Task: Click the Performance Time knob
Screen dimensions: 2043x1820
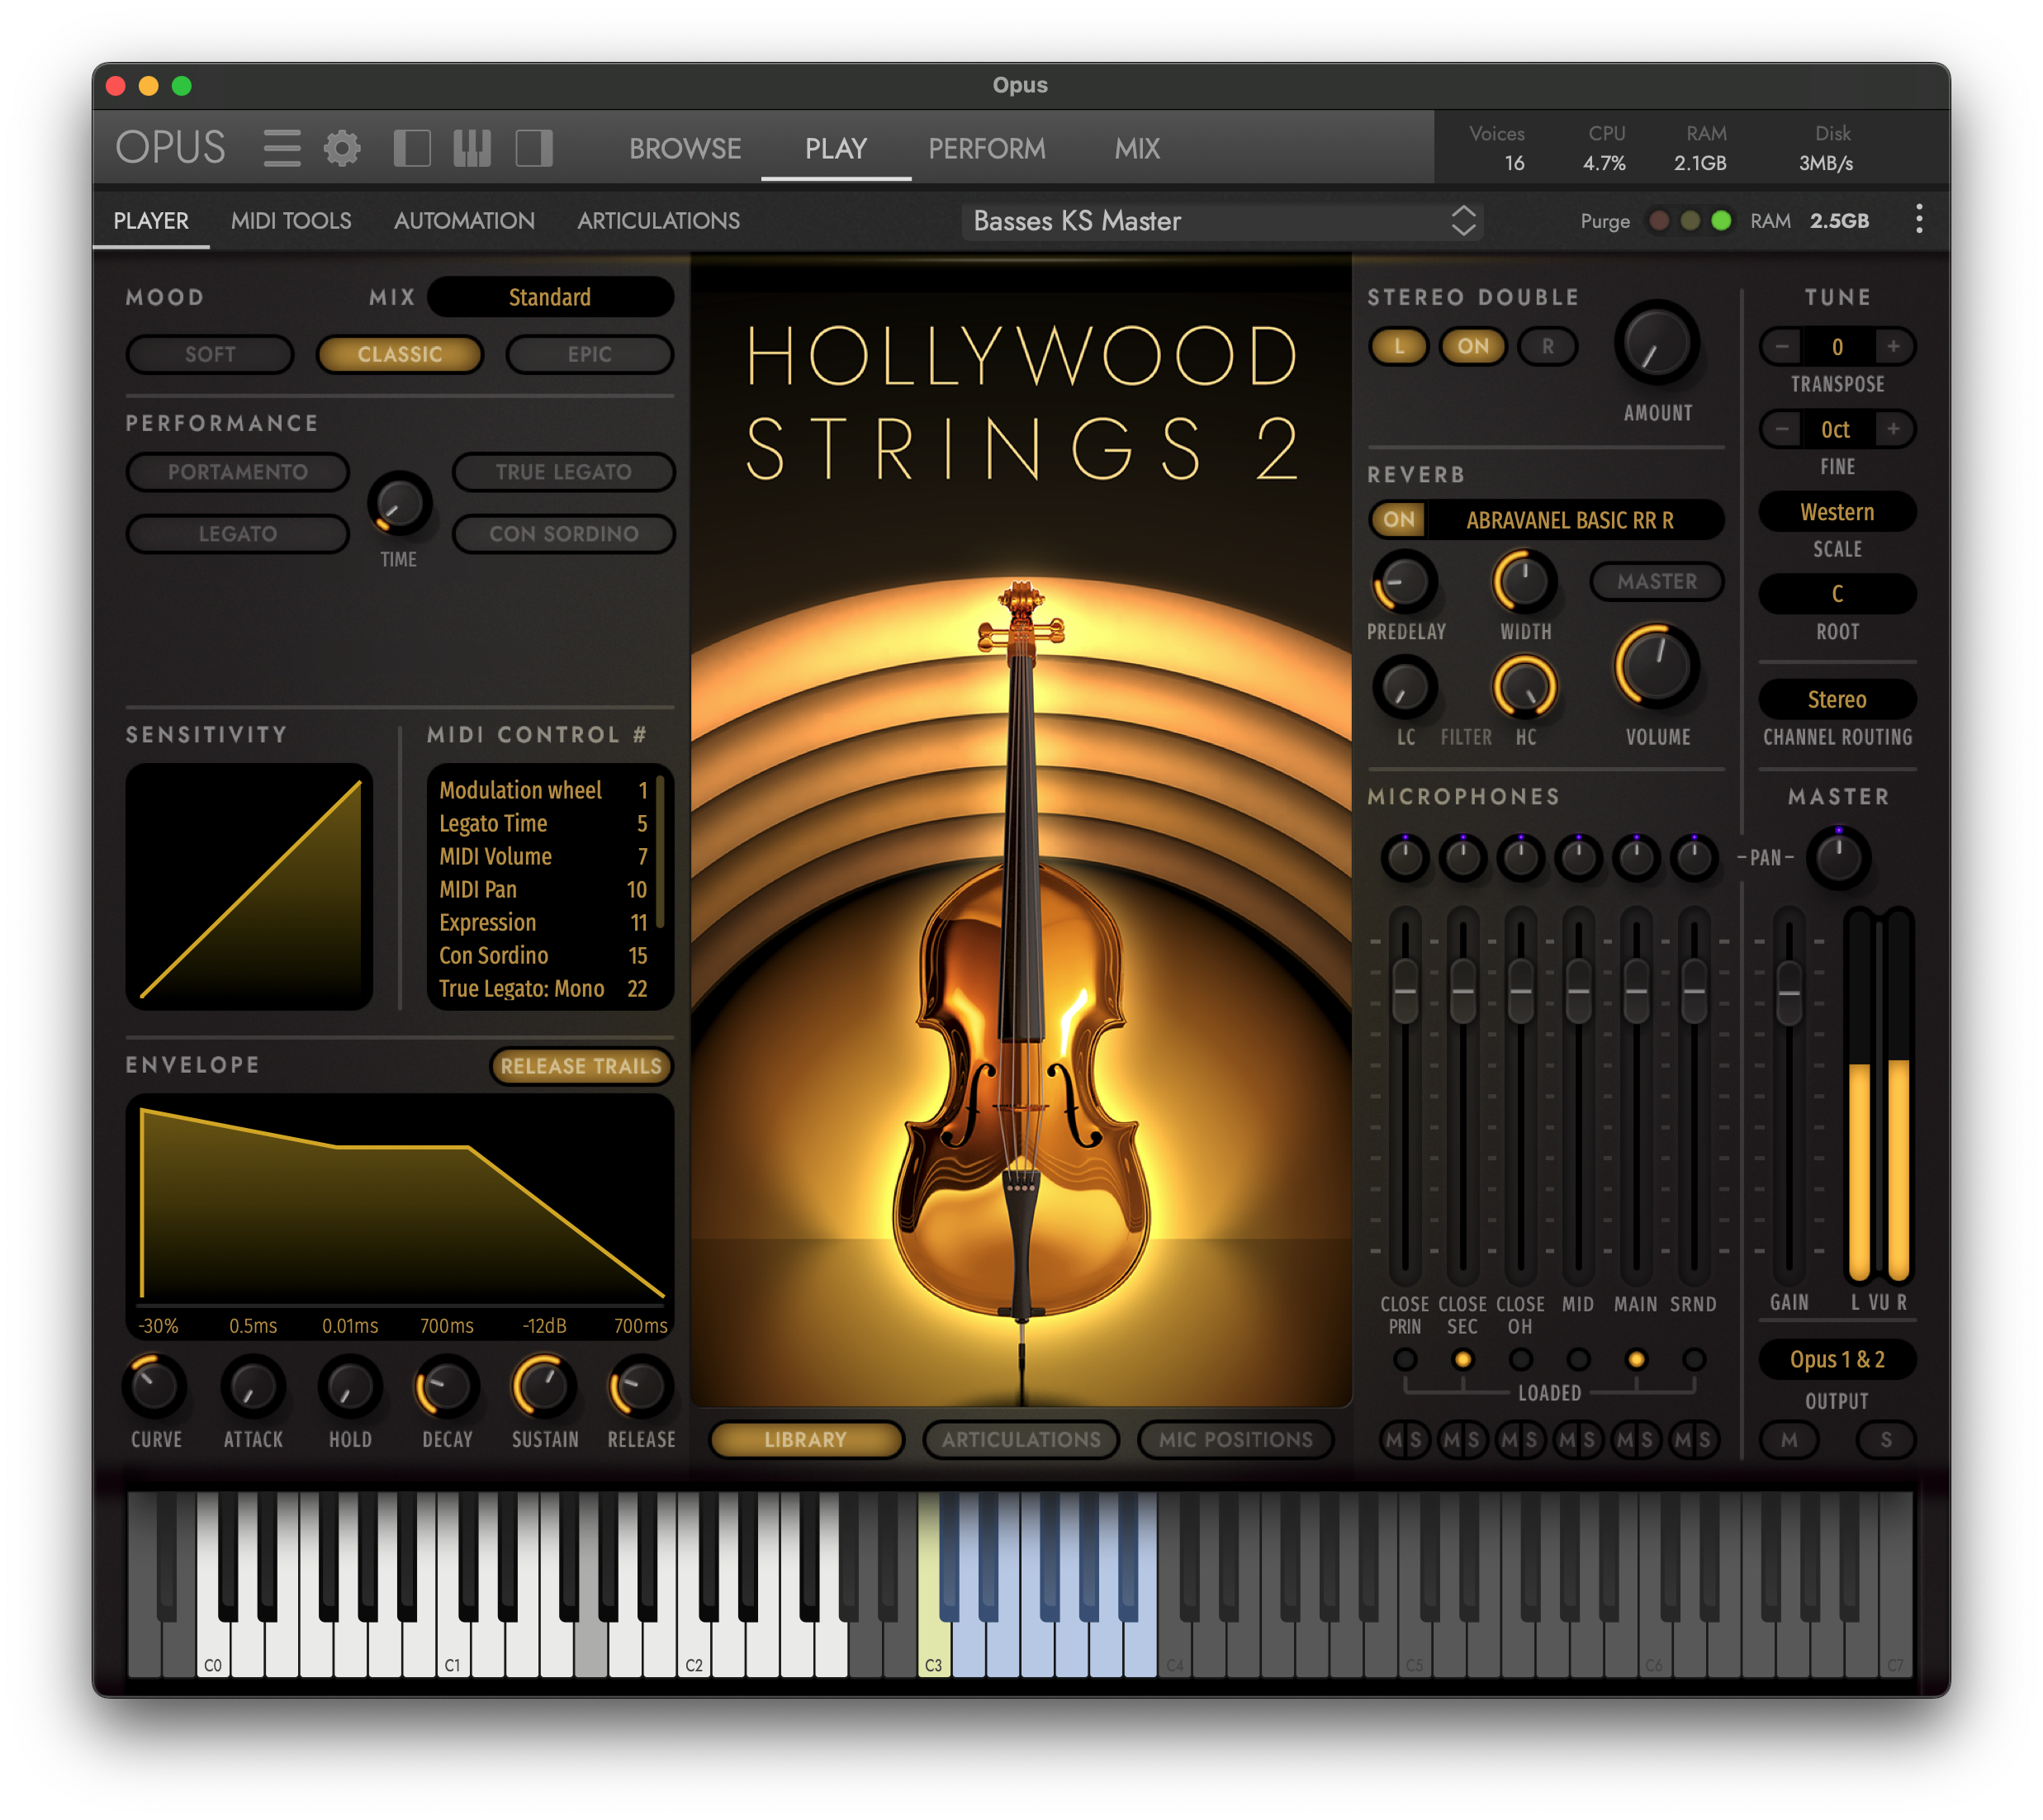Action: tap(399, 503)
